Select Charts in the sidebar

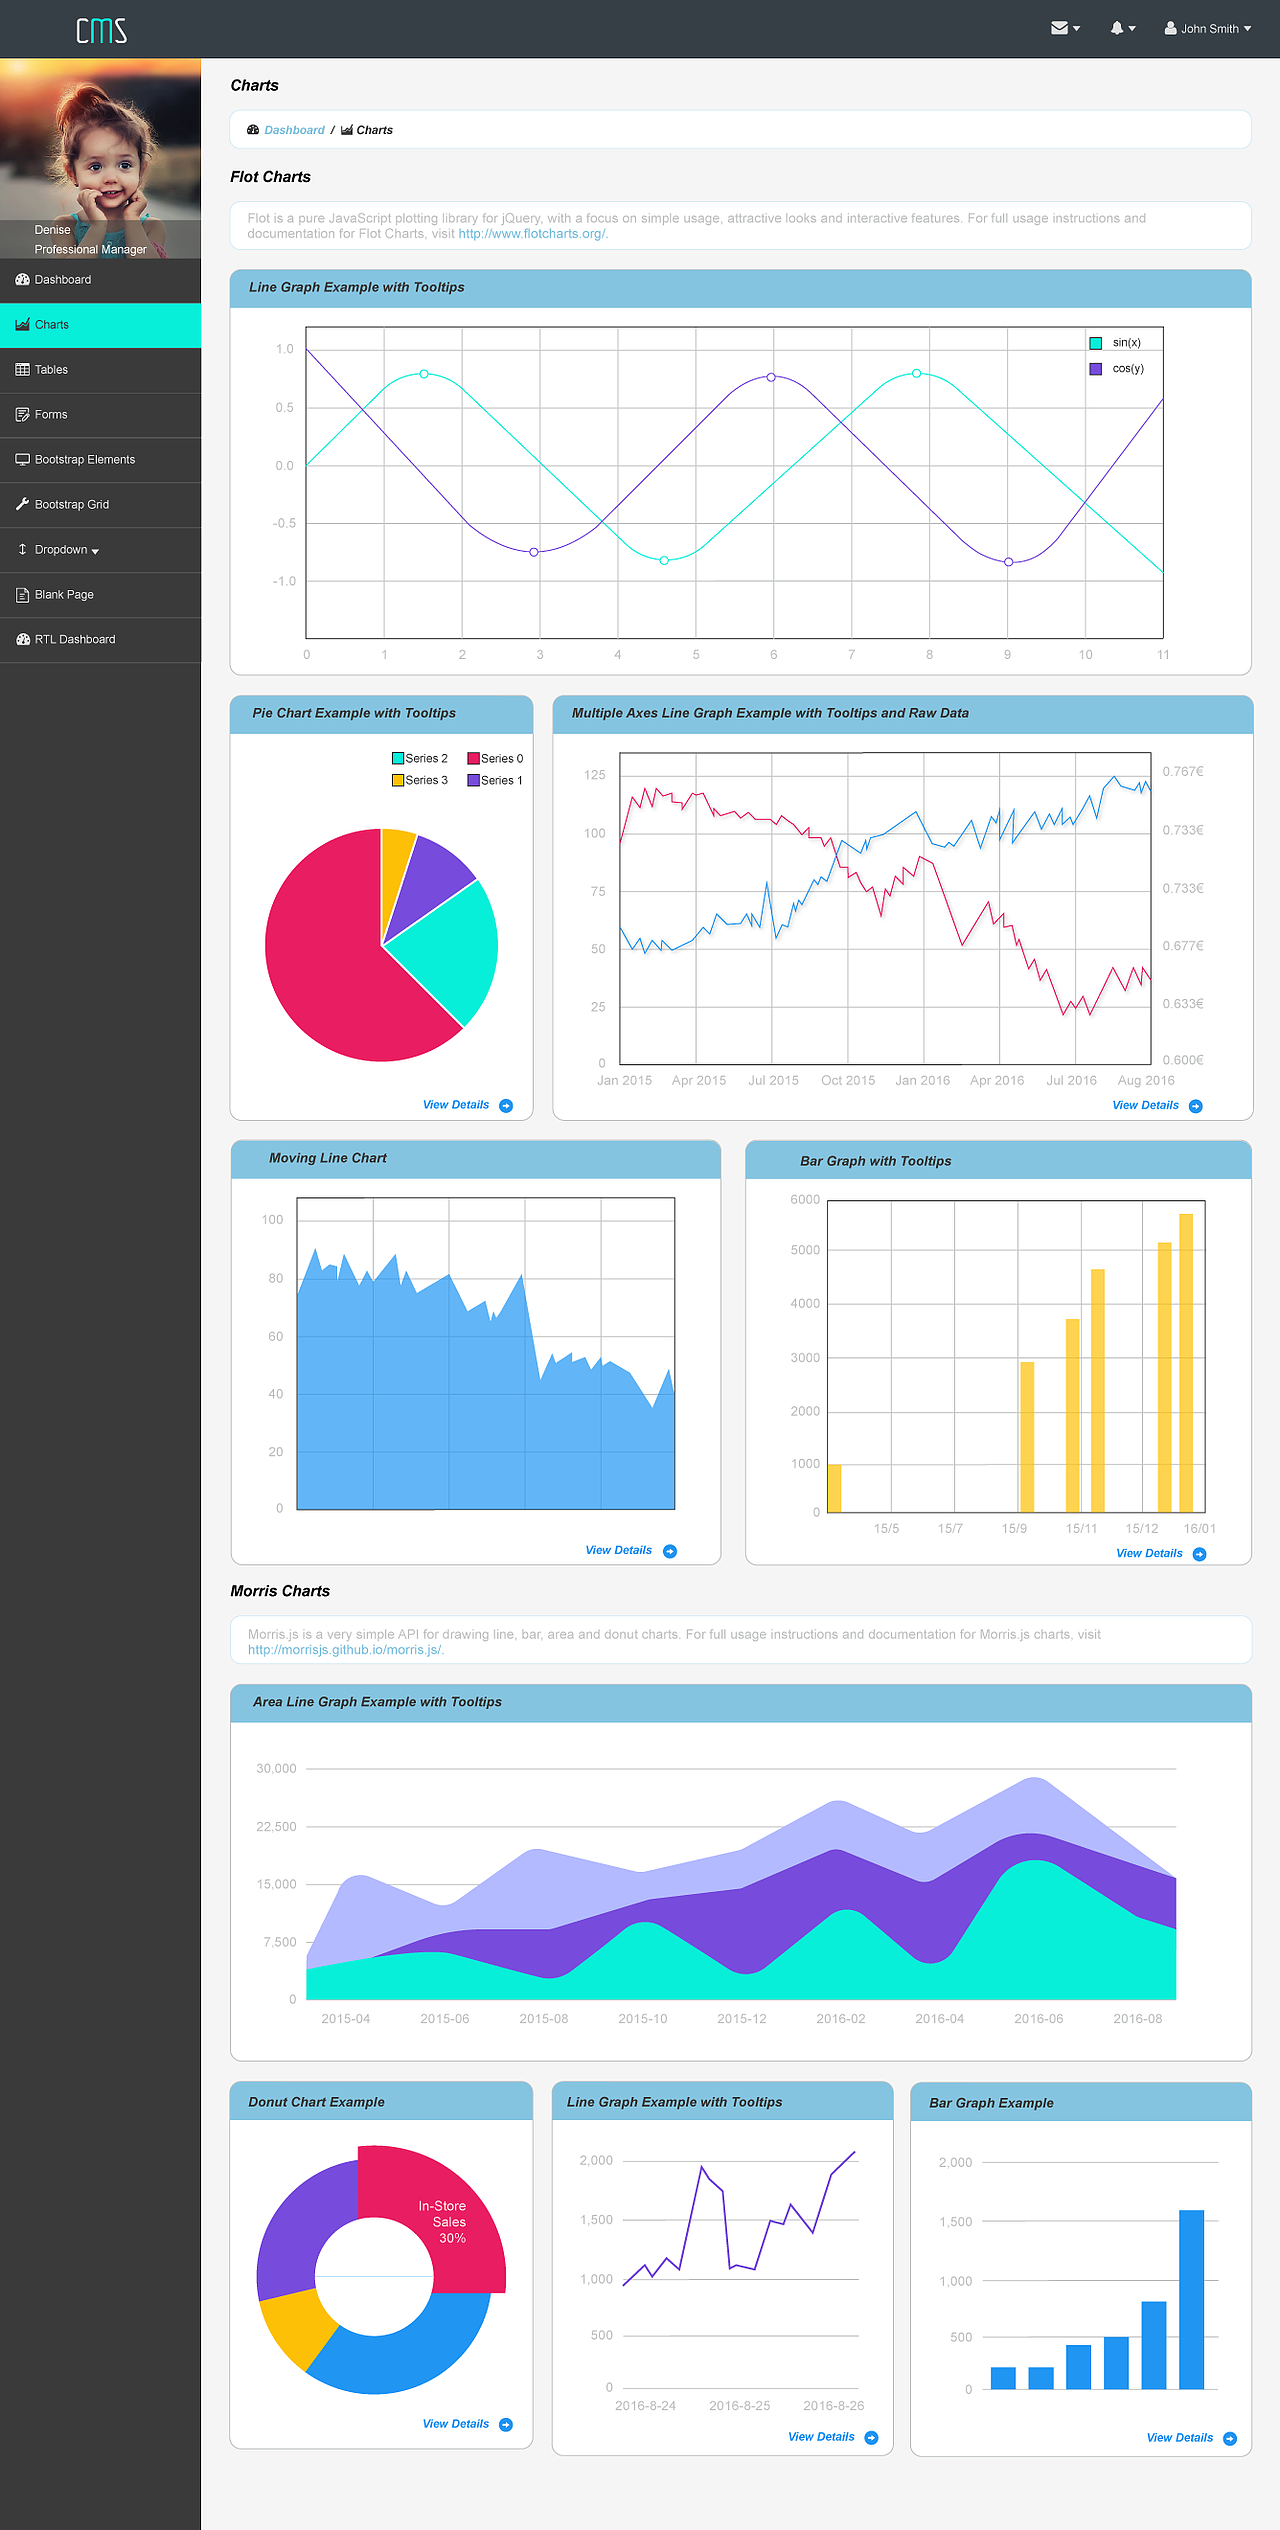tap(100, 325)
